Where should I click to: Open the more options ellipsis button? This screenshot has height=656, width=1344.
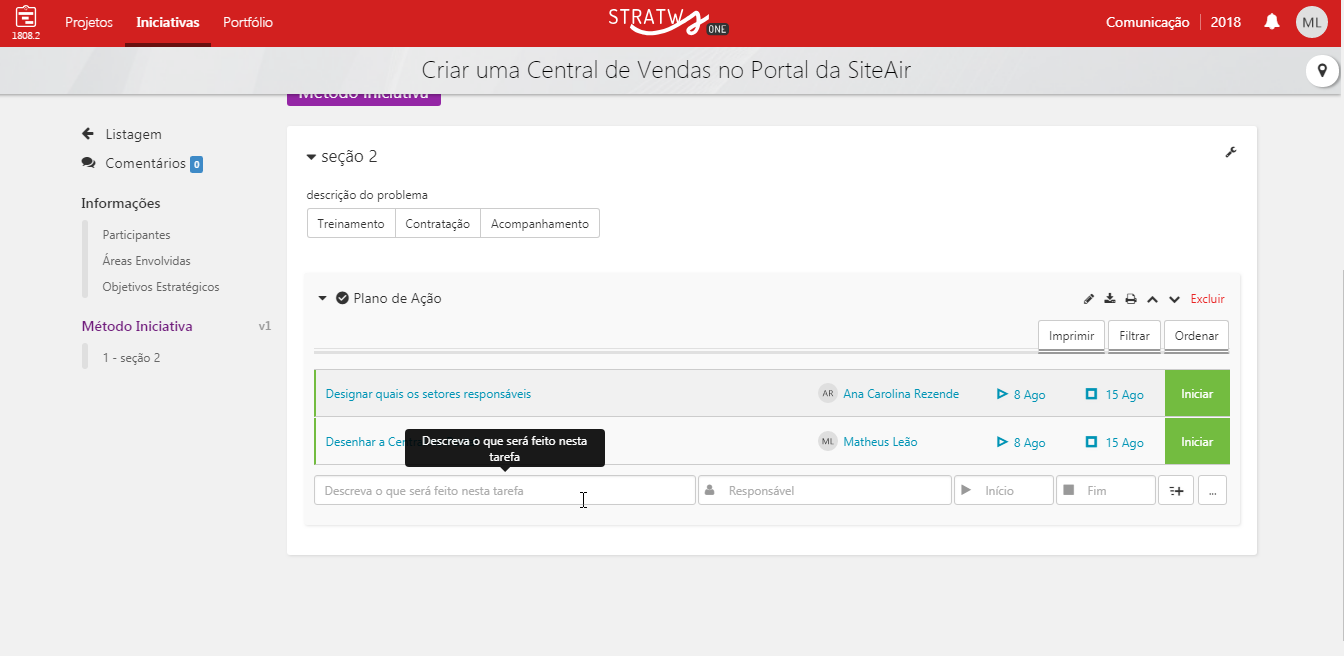click(1212, 490)
